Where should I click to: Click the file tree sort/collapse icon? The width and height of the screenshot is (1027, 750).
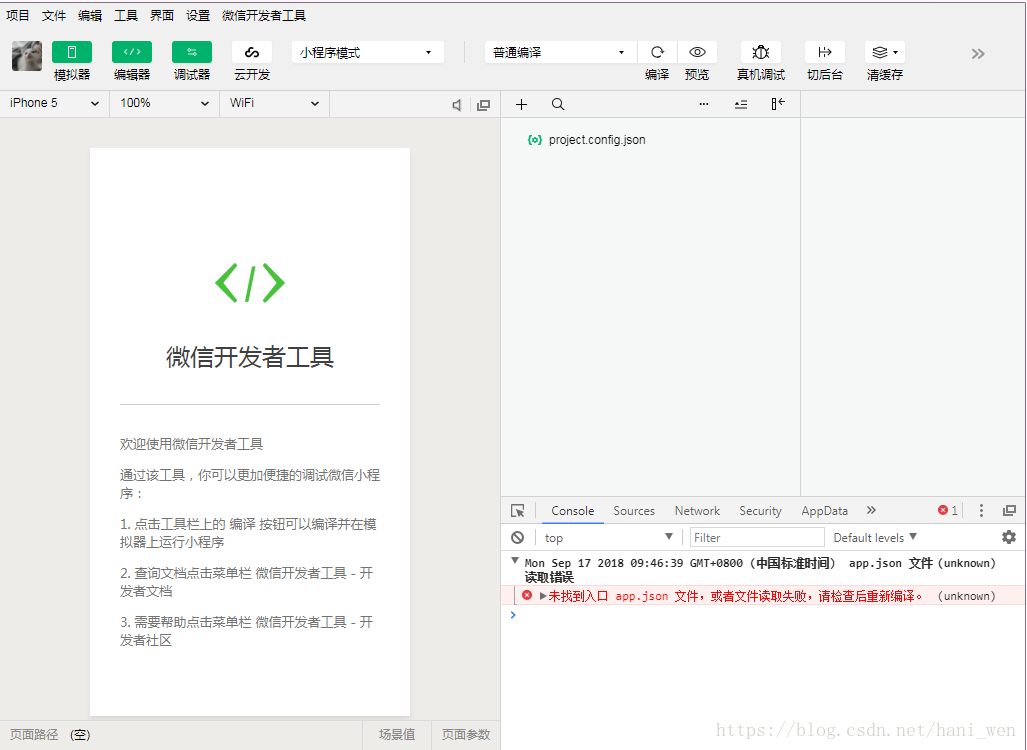tap(741, 104)
